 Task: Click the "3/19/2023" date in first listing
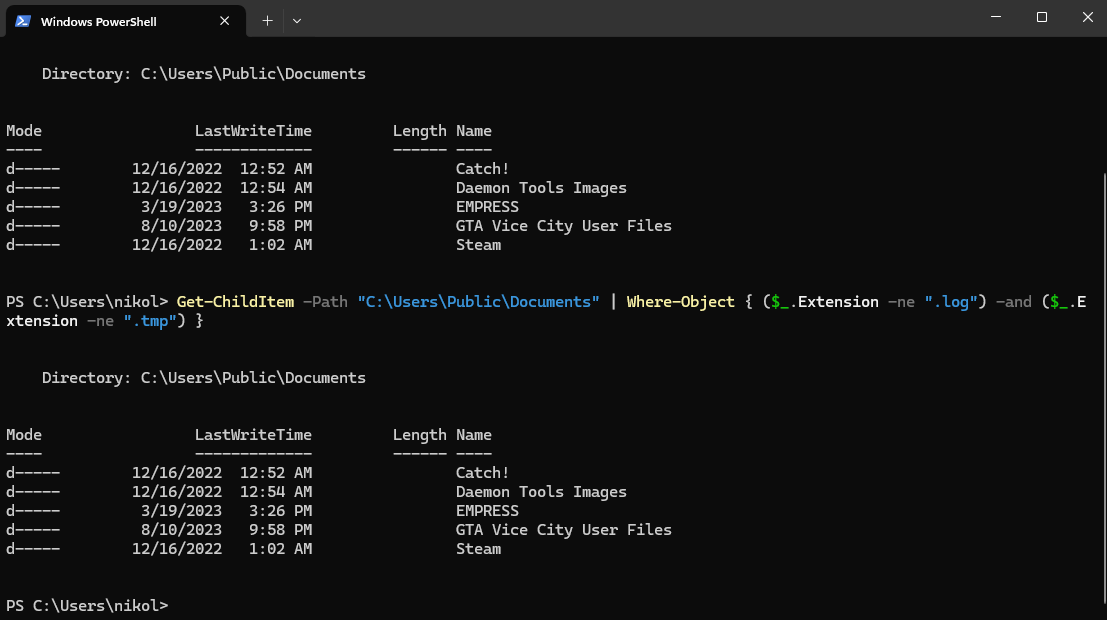click(181, 207)
